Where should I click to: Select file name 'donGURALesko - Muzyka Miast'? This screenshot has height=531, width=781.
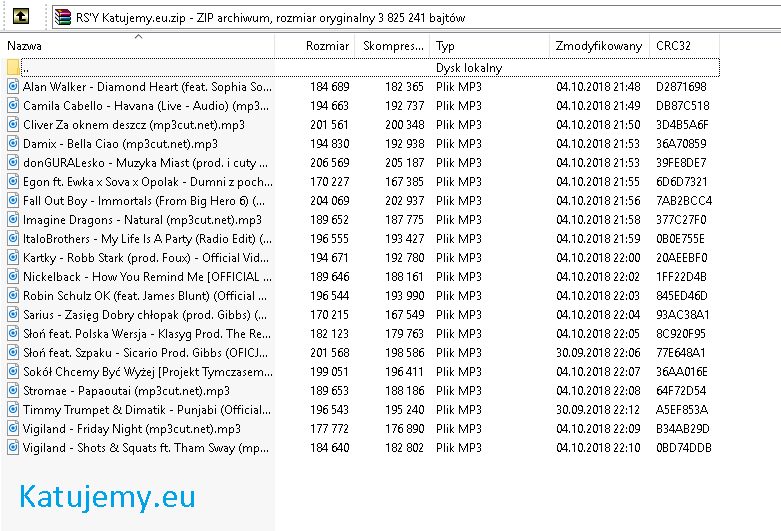[x=145, y=162]
